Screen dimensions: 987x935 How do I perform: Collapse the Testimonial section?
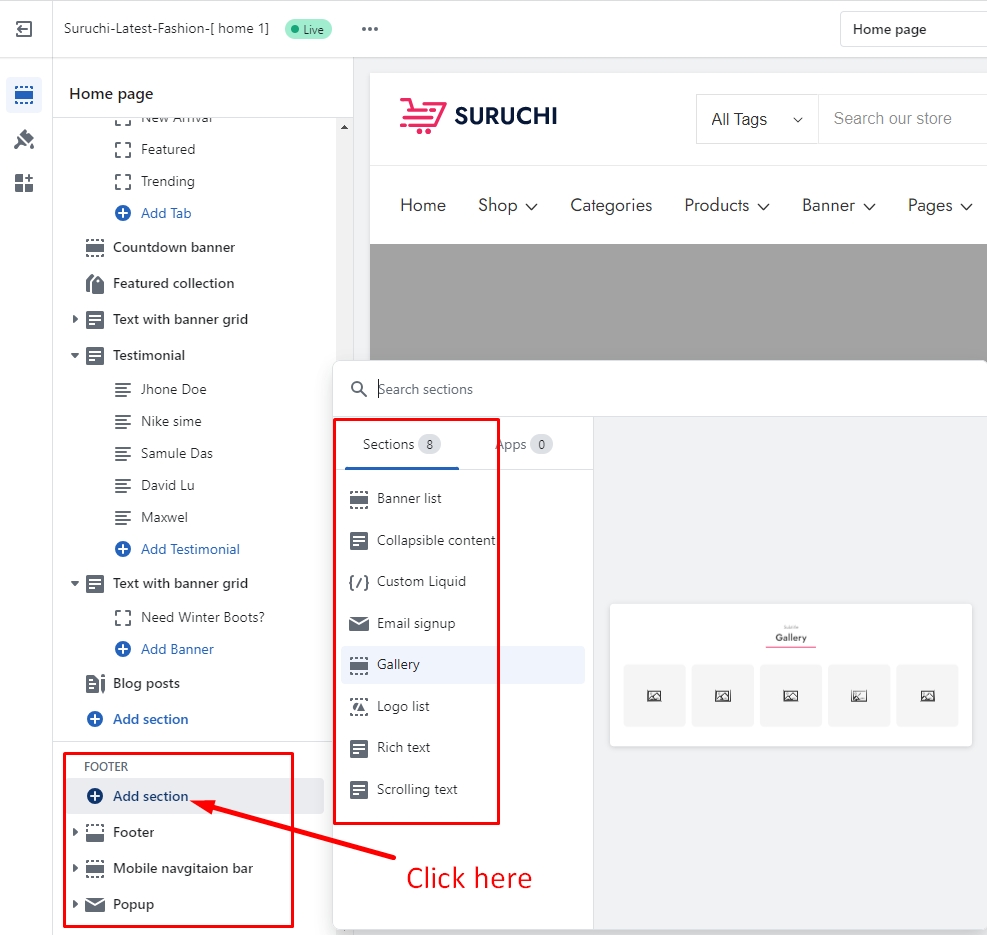75,355
